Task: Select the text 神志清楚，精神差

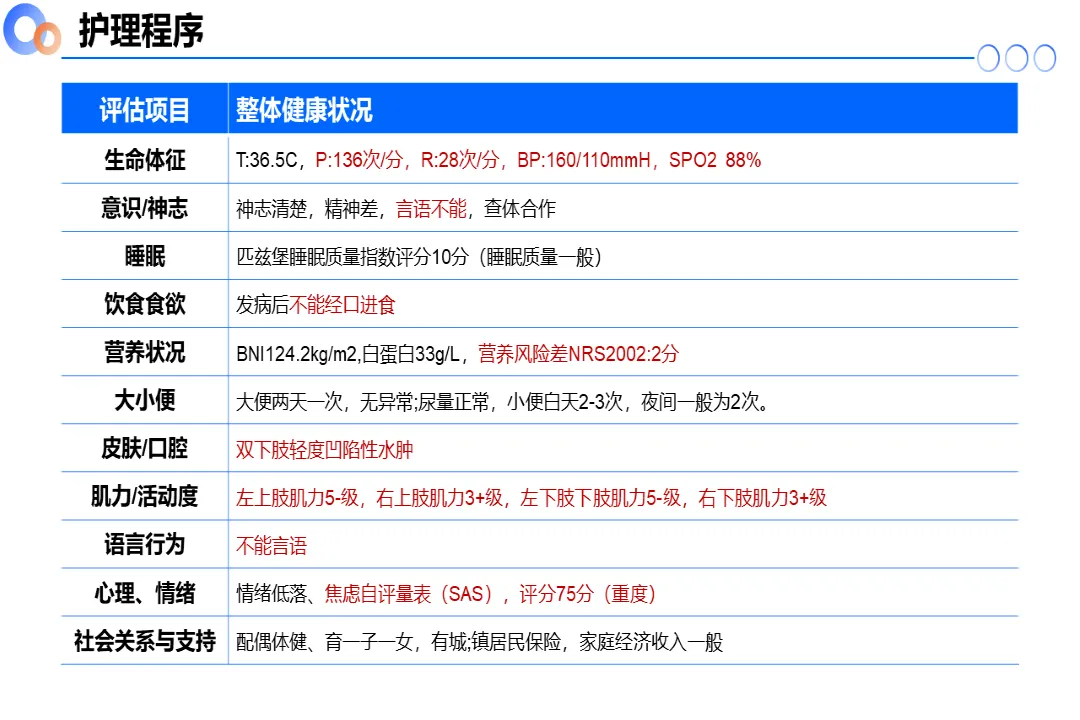Action: pyautogui.click(x=307, y=209)
